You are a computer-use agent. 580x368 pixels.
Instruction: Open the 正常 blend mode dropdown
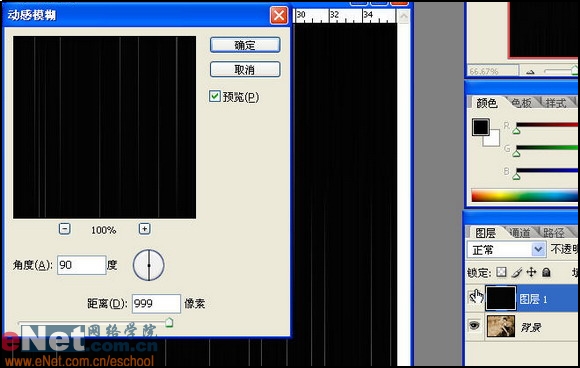506,250
